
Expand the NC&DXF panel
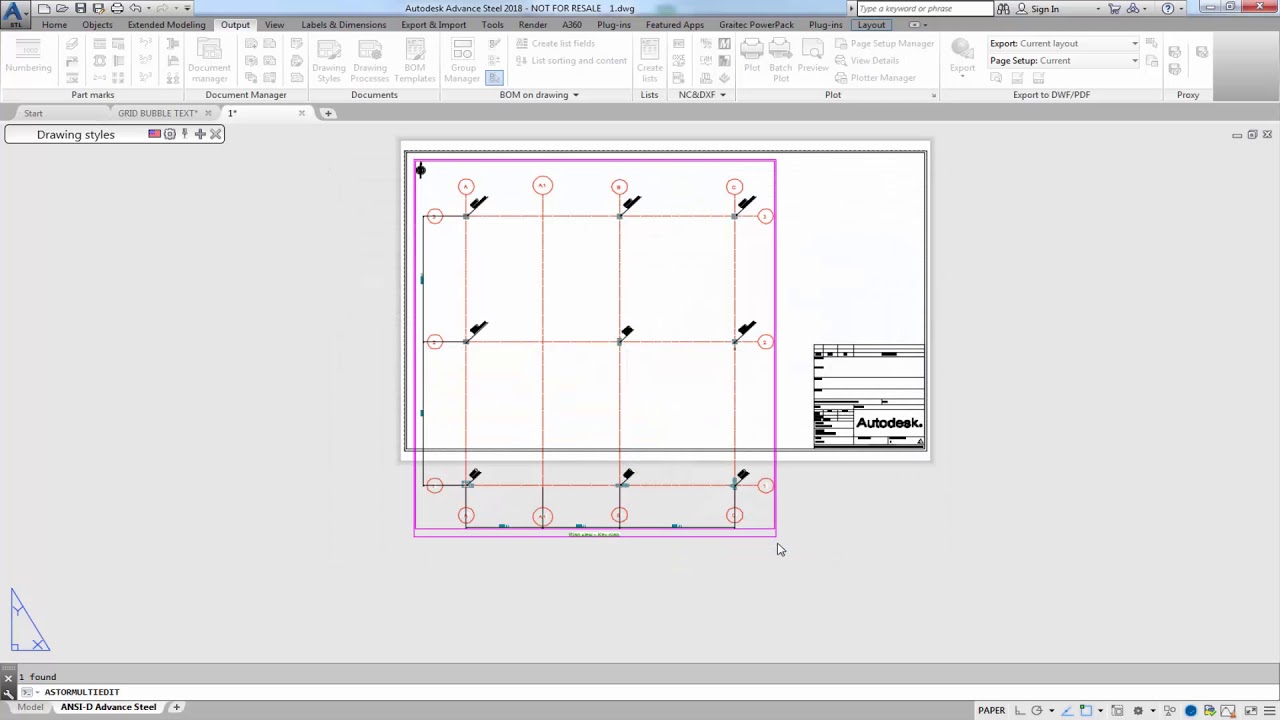(702, 95)
